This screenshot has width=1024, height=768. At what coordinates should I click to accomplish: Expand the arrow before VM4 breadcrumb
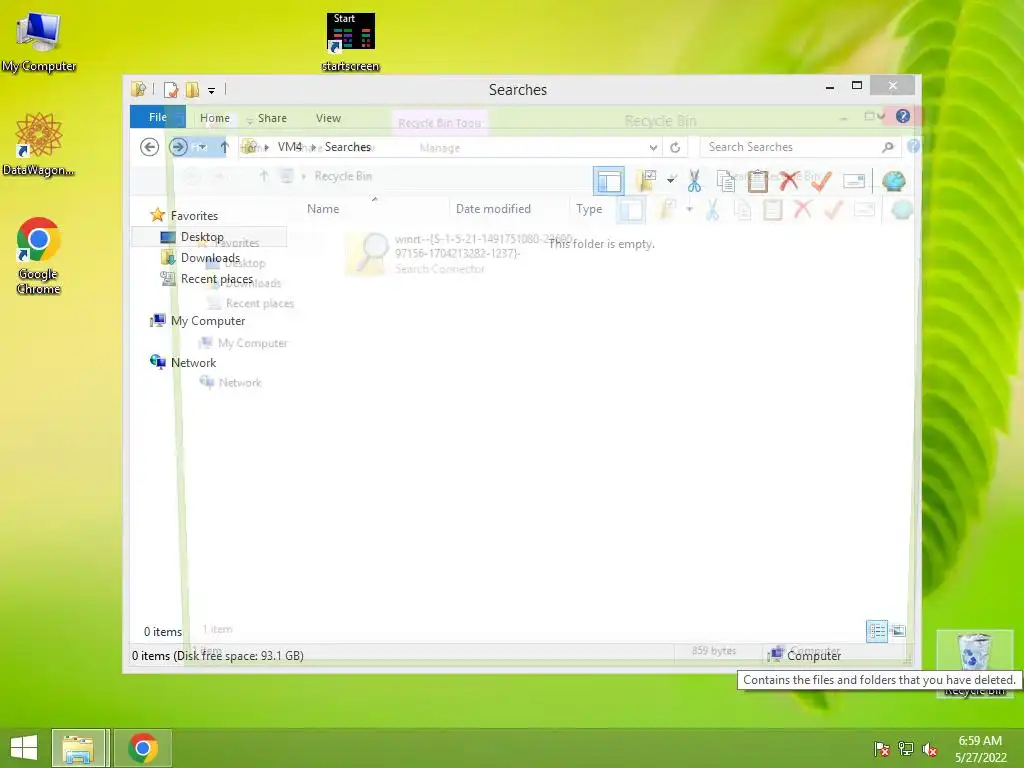tap(266, 148)
